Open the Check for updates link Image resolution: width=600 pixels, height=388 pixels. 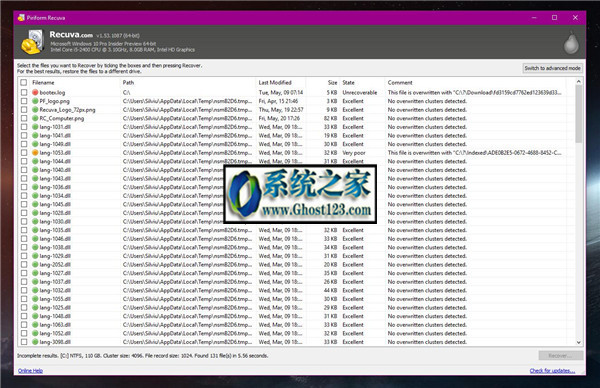pyautogui.click(x=552, y=371)
